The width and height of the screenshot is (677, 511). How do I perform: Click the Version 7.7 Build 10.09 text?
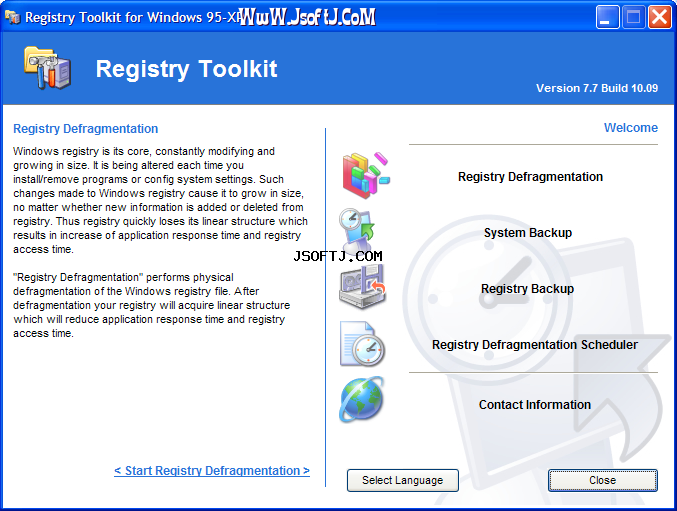coord(597,88)
